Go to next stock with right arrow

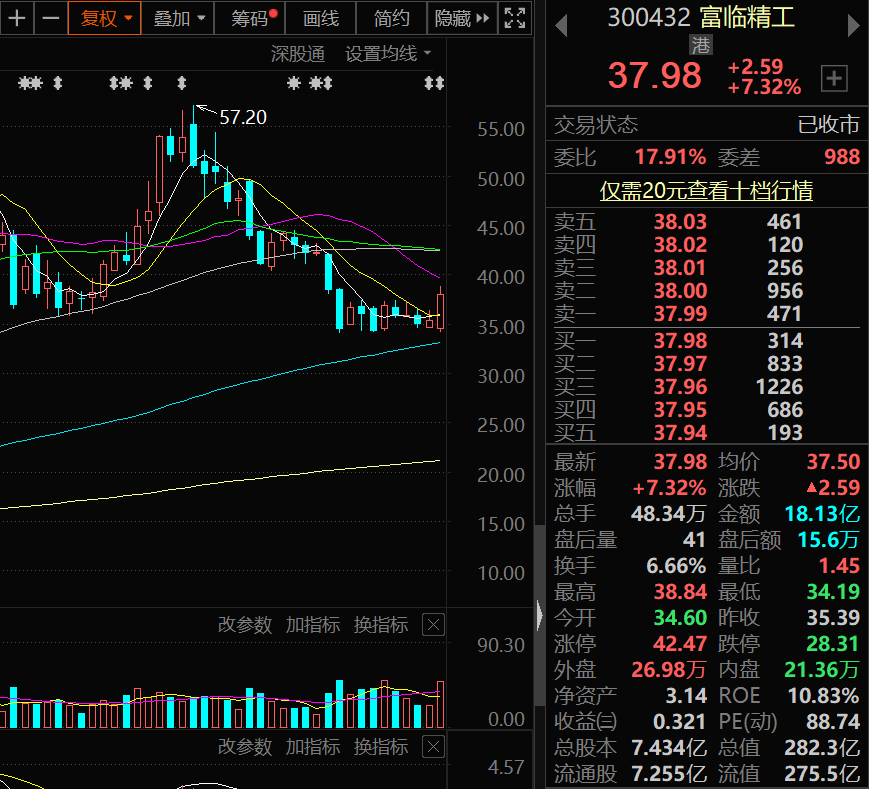click(x=853, y=26)
